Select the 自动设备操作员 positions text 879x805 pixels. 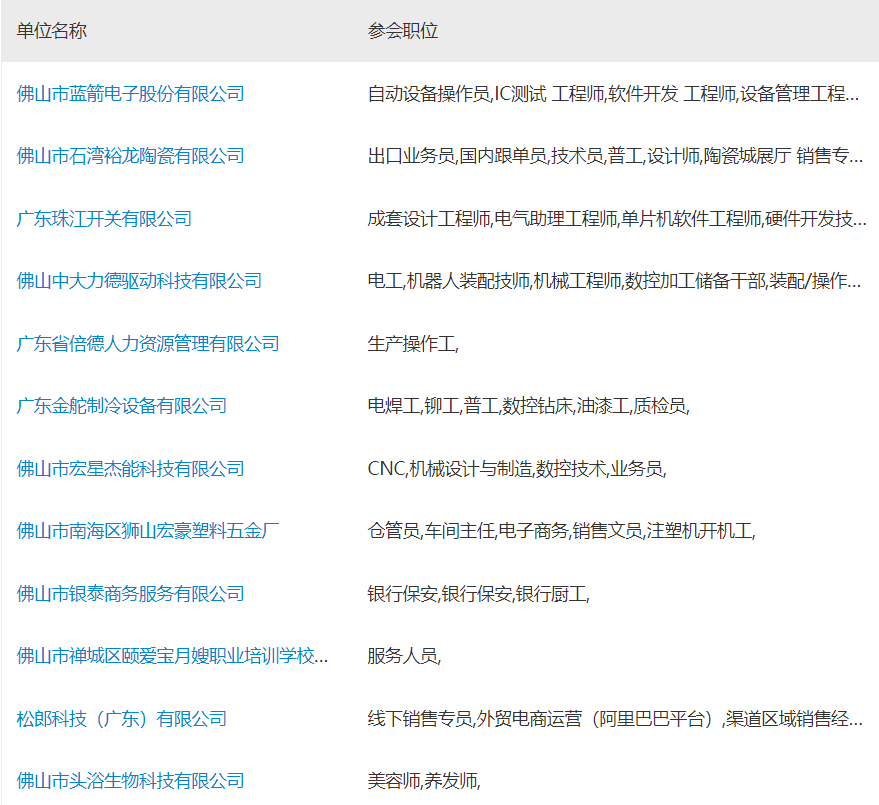613,94
